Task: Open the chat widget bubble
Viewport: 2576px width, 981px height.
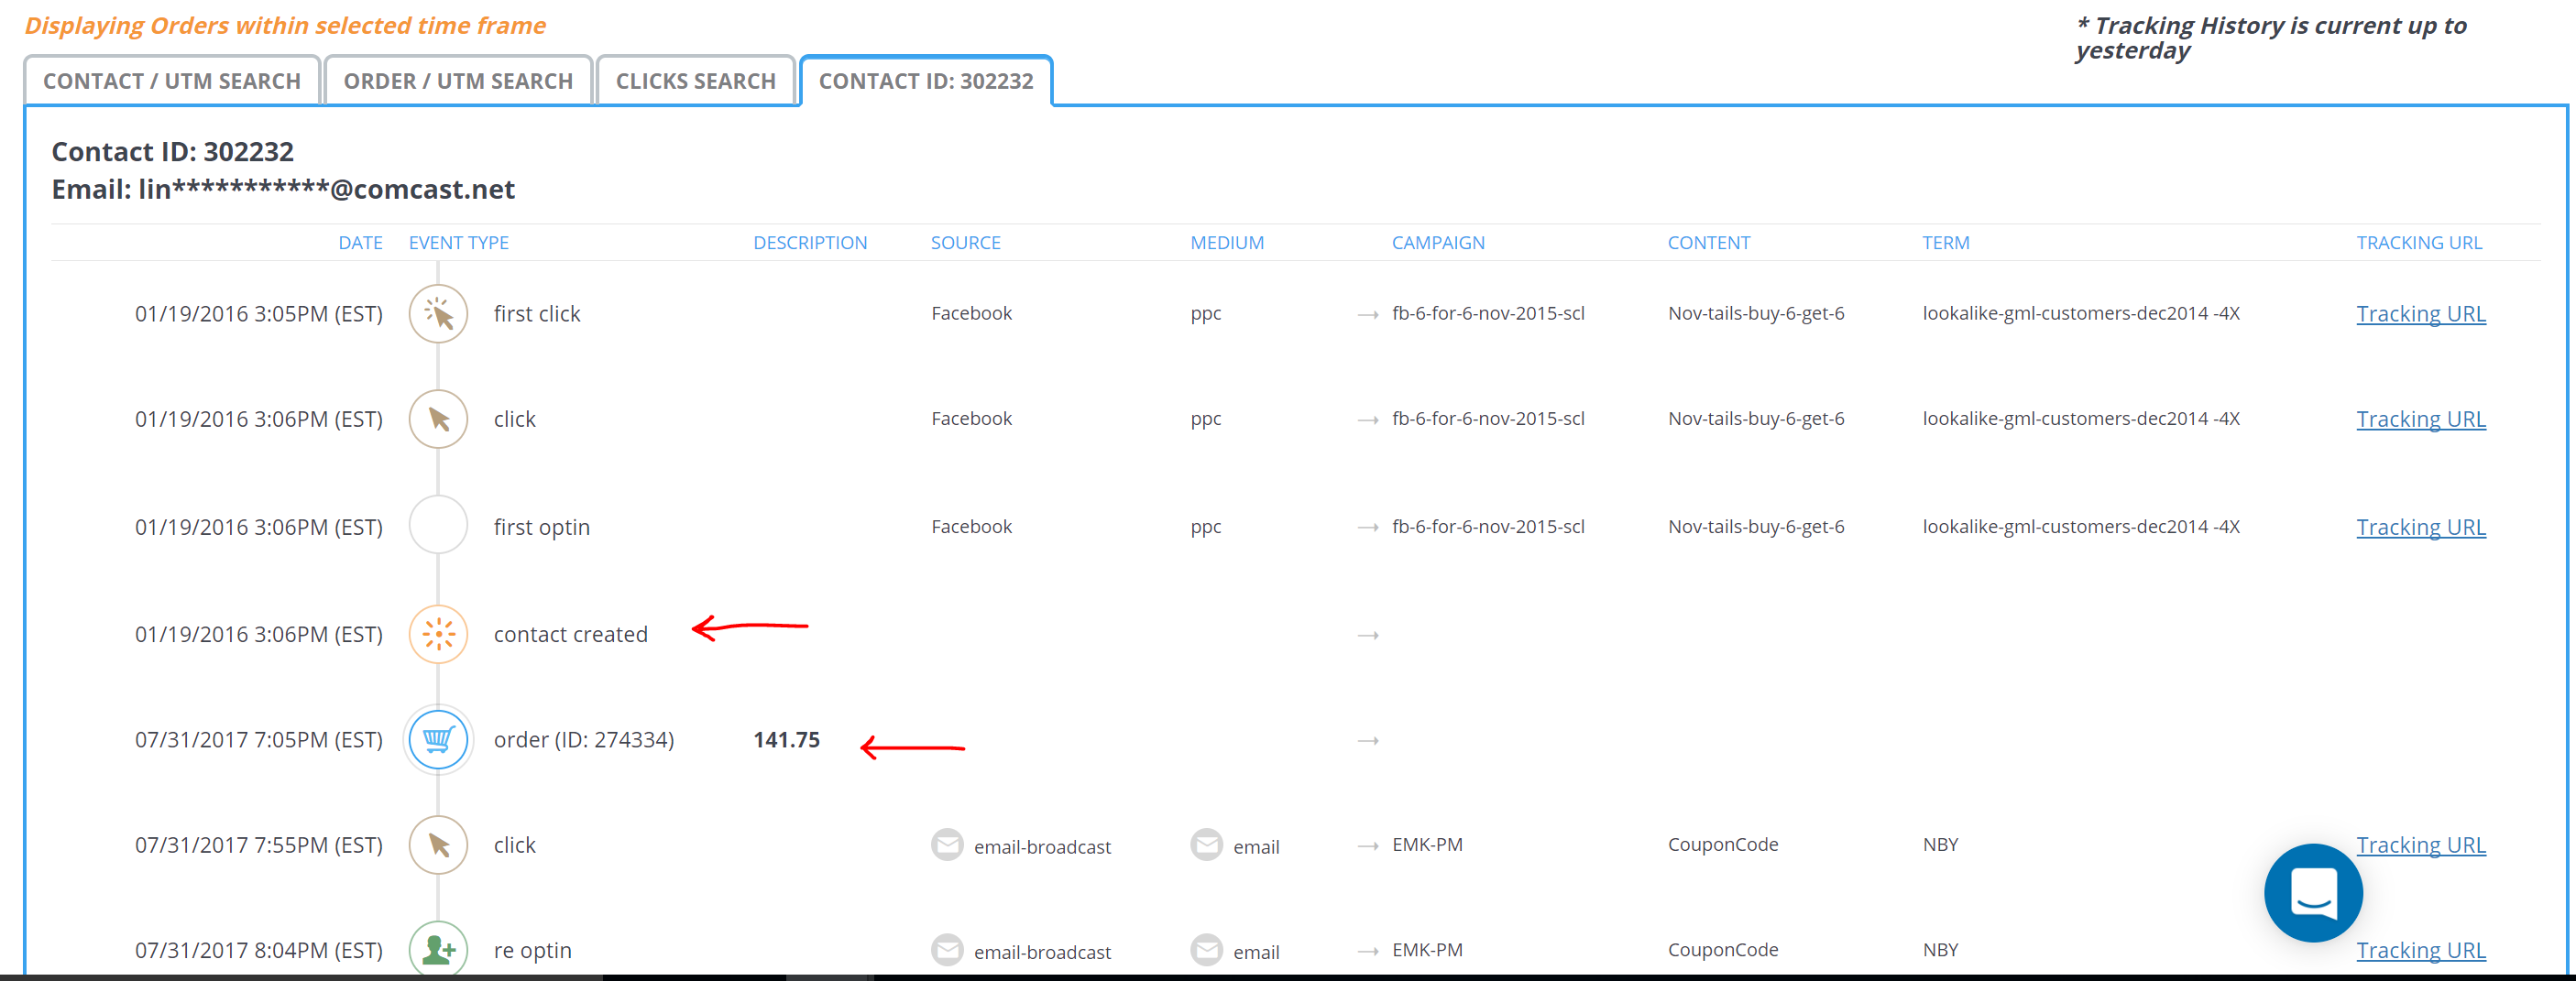Action: point(2313,892)
